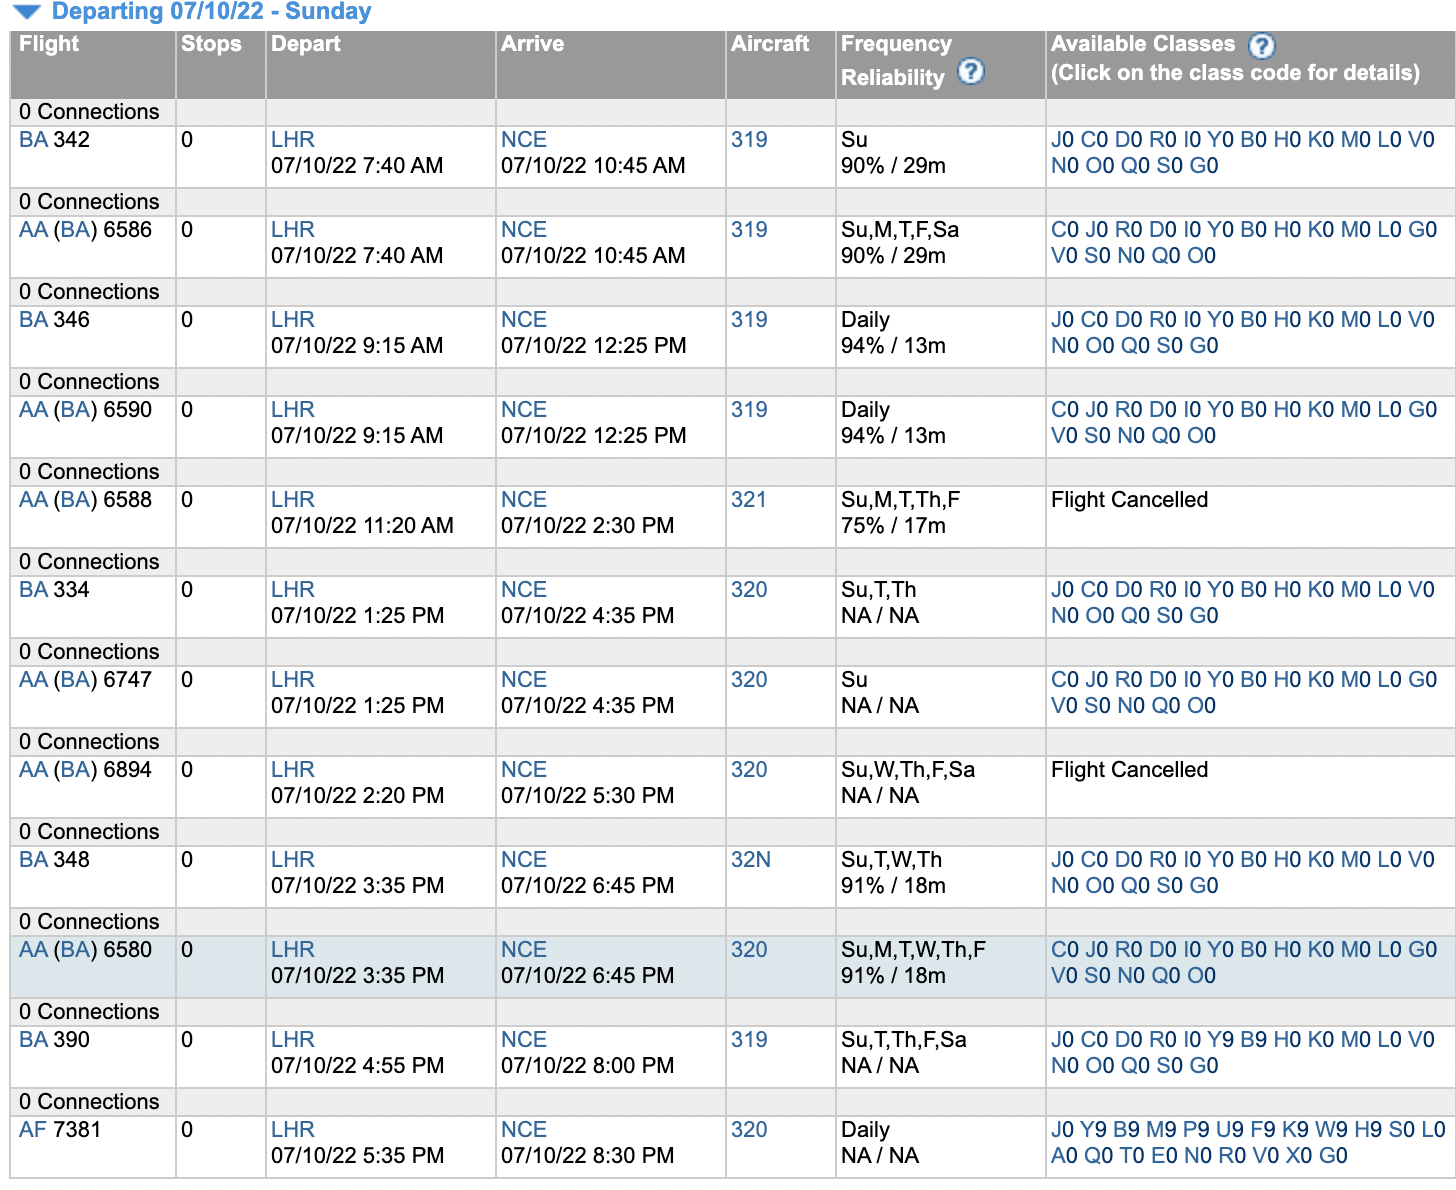Select class Q0 for AA (BA) 6580
1456x1190 pixels.
pos(1166,976)
